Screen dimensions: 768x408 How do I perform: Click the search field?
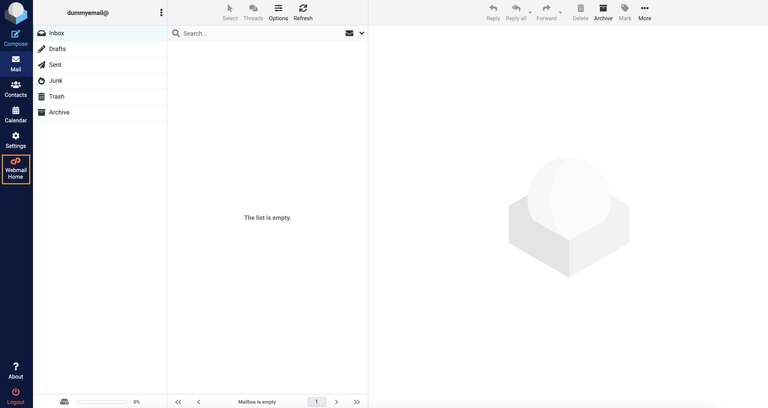point(262,33)
